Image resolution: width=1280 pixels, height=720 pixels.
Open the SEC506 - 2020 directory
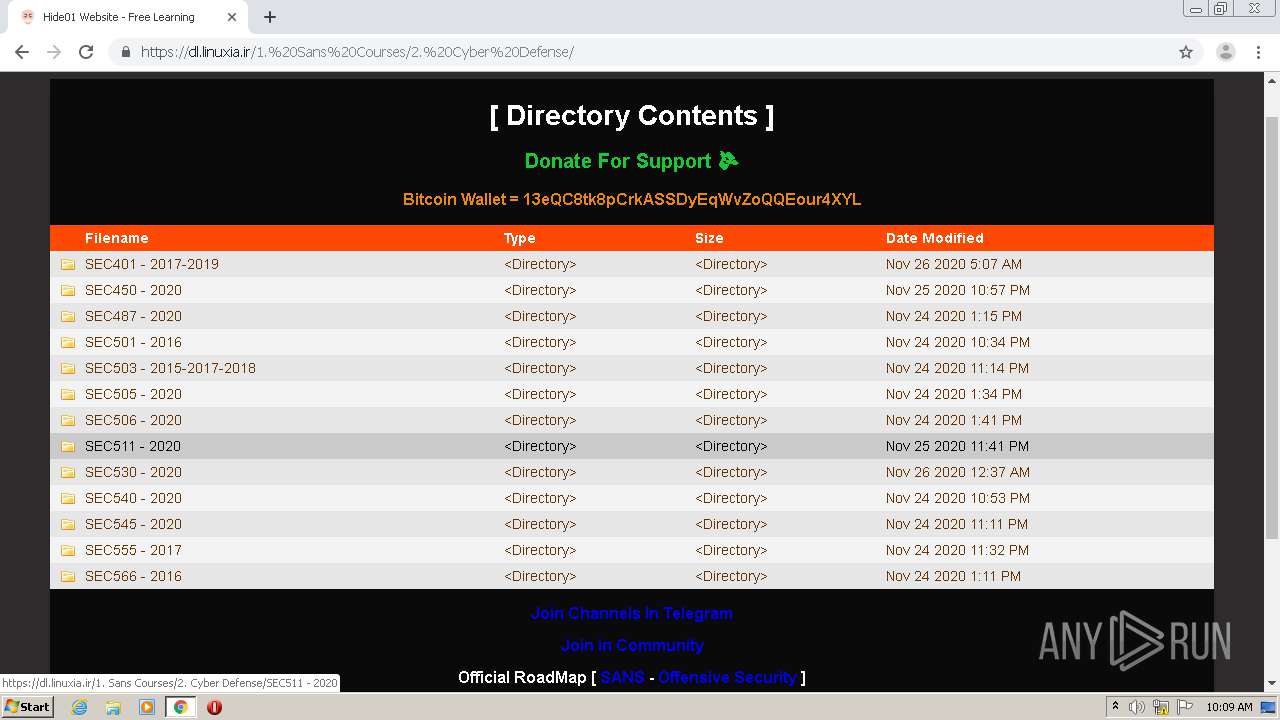point(133,420)
